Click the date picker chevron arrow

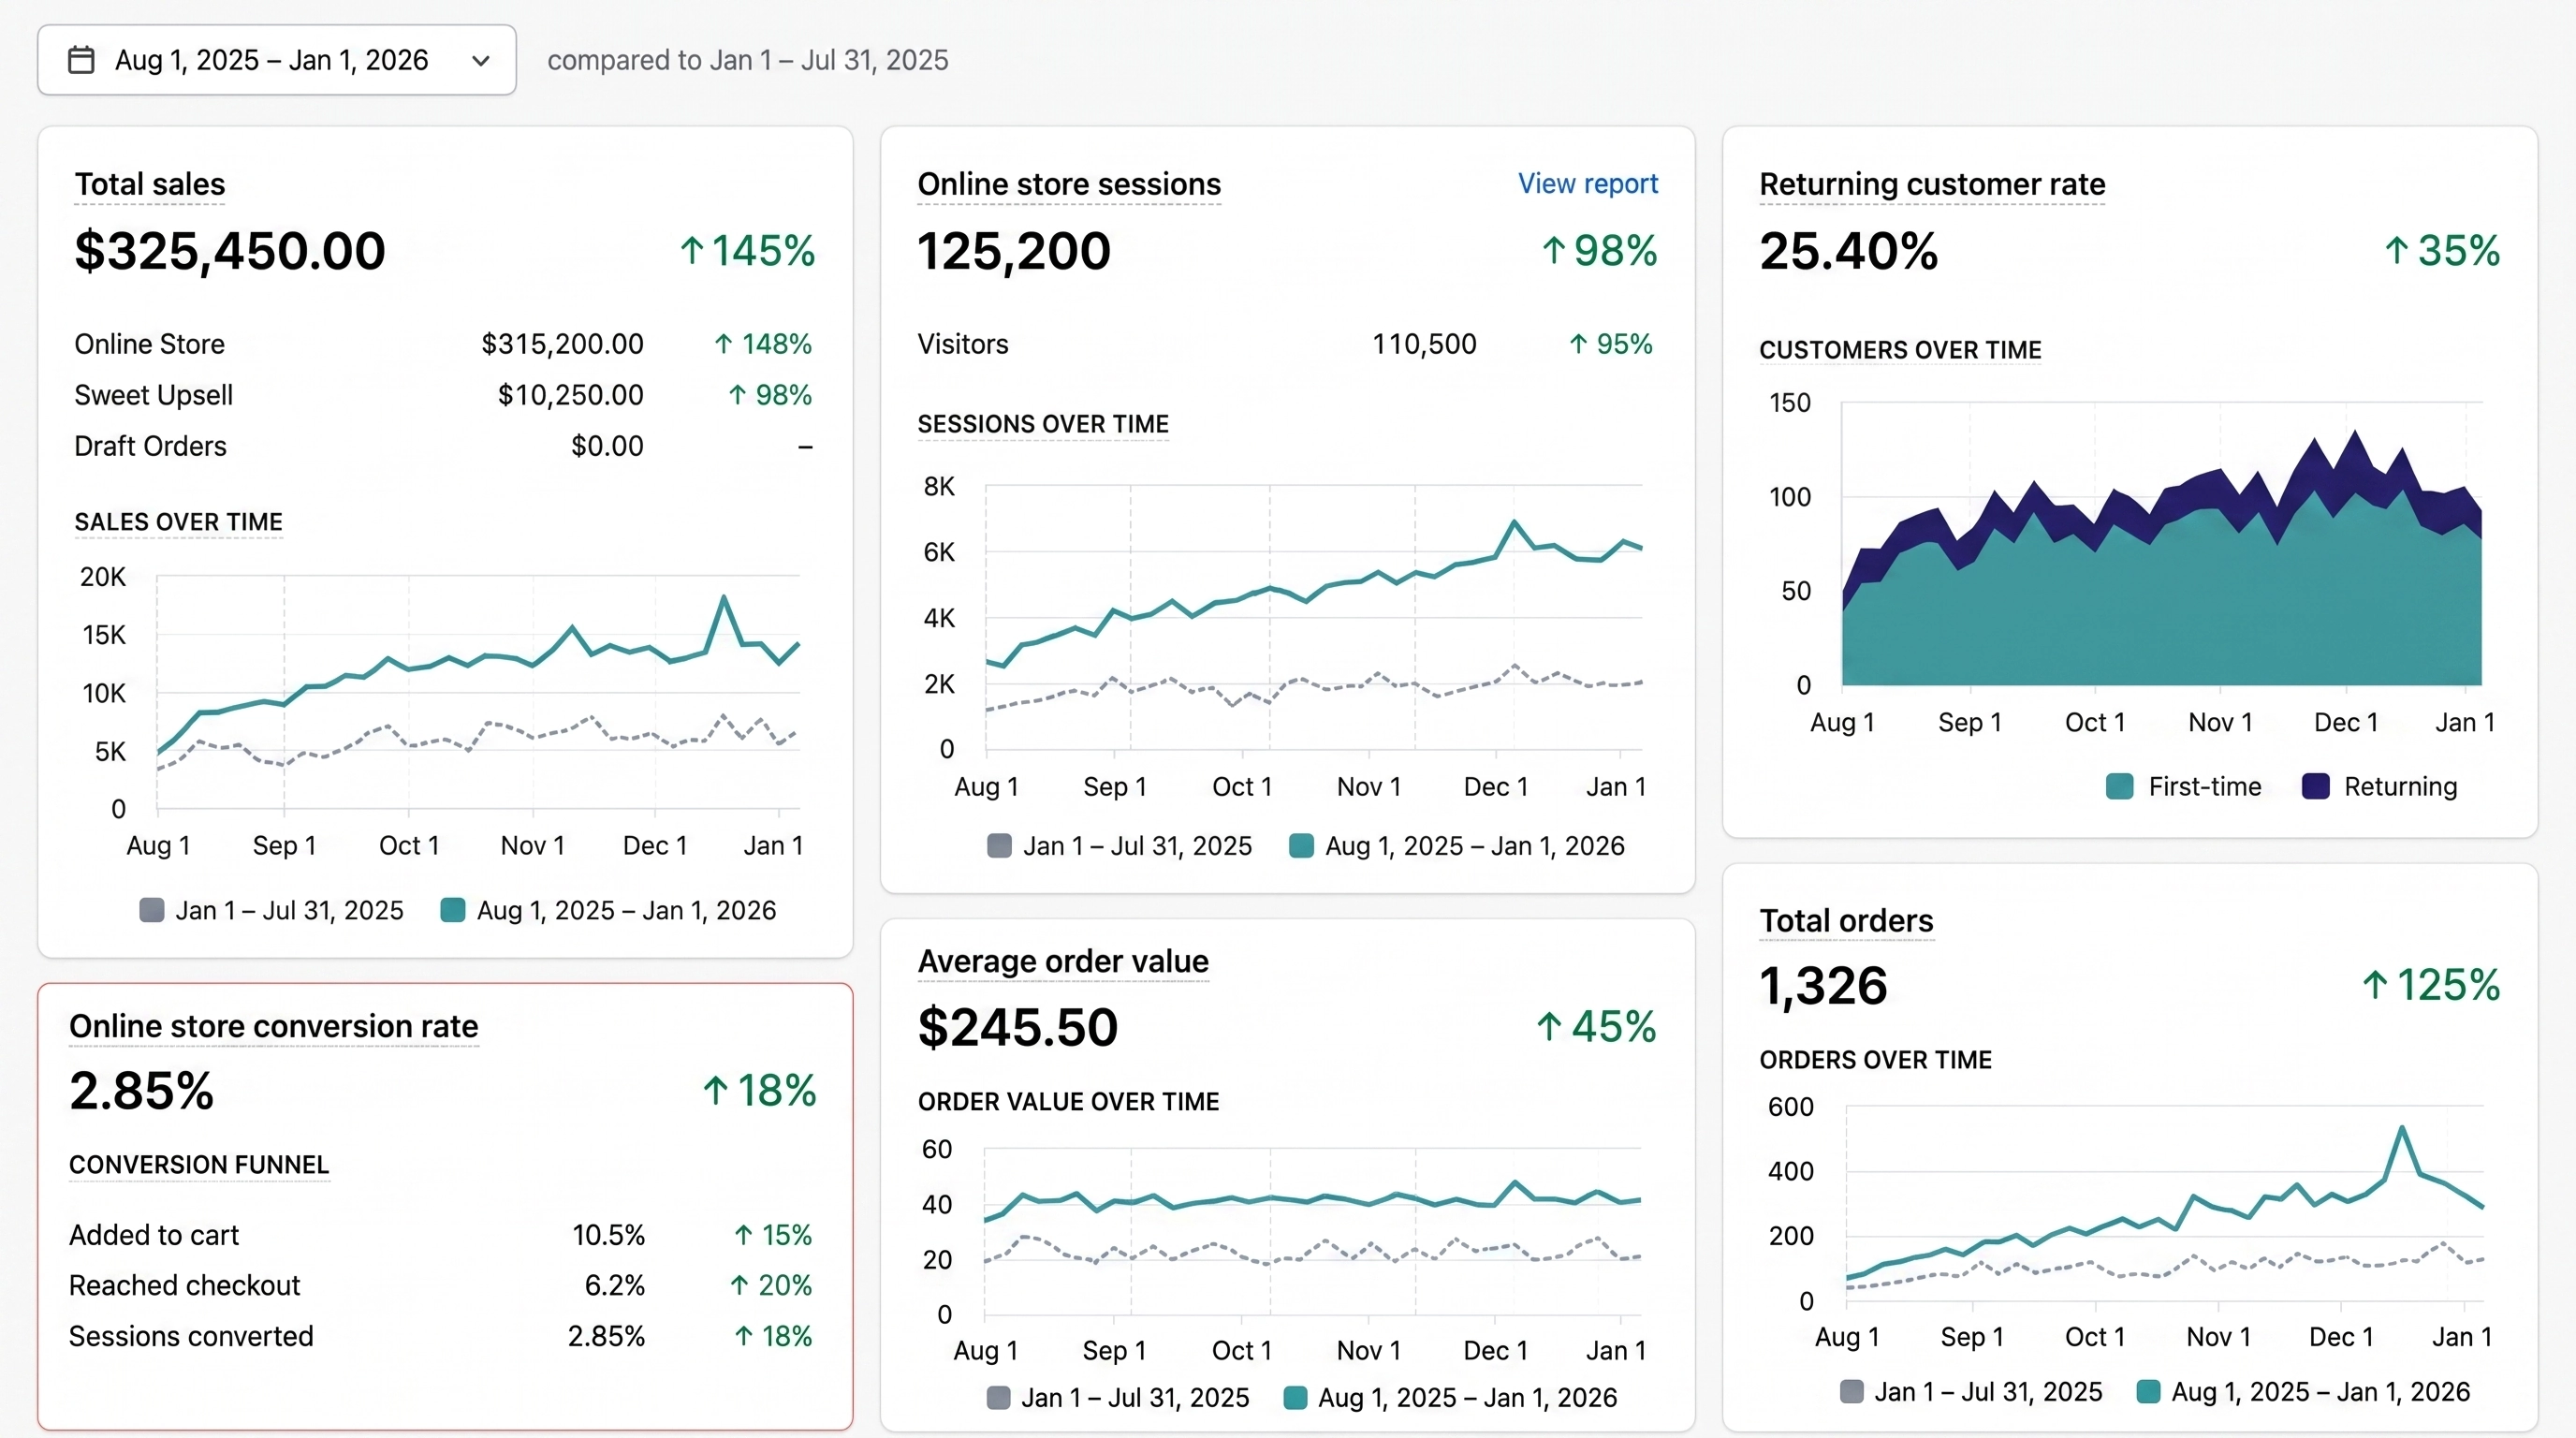(x=481, y=61)
